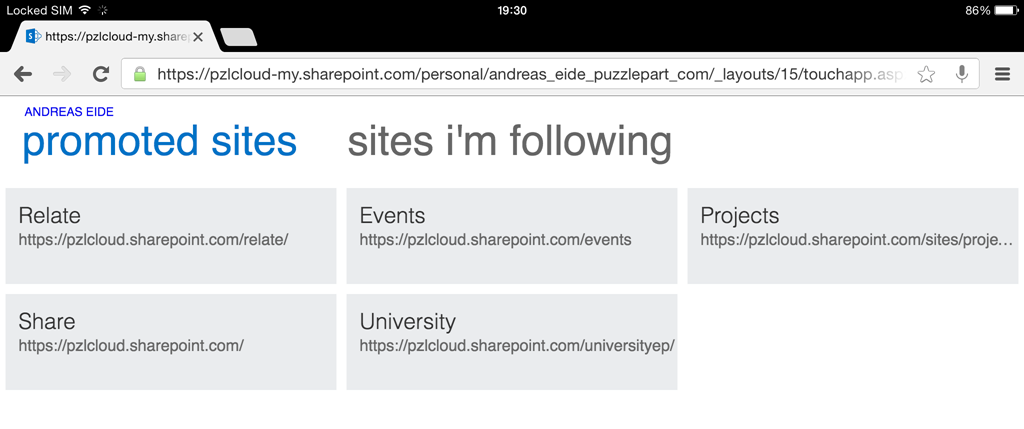
Task: Click the SharePoint favicon on tab
Action: (x=33, y=37)
